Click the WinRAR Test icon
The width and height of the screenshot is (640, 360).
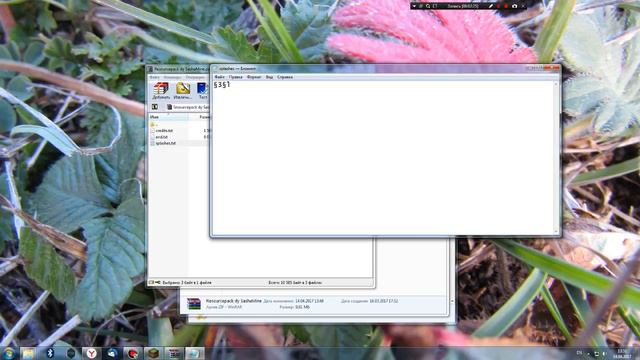click(x=203, y=91)
